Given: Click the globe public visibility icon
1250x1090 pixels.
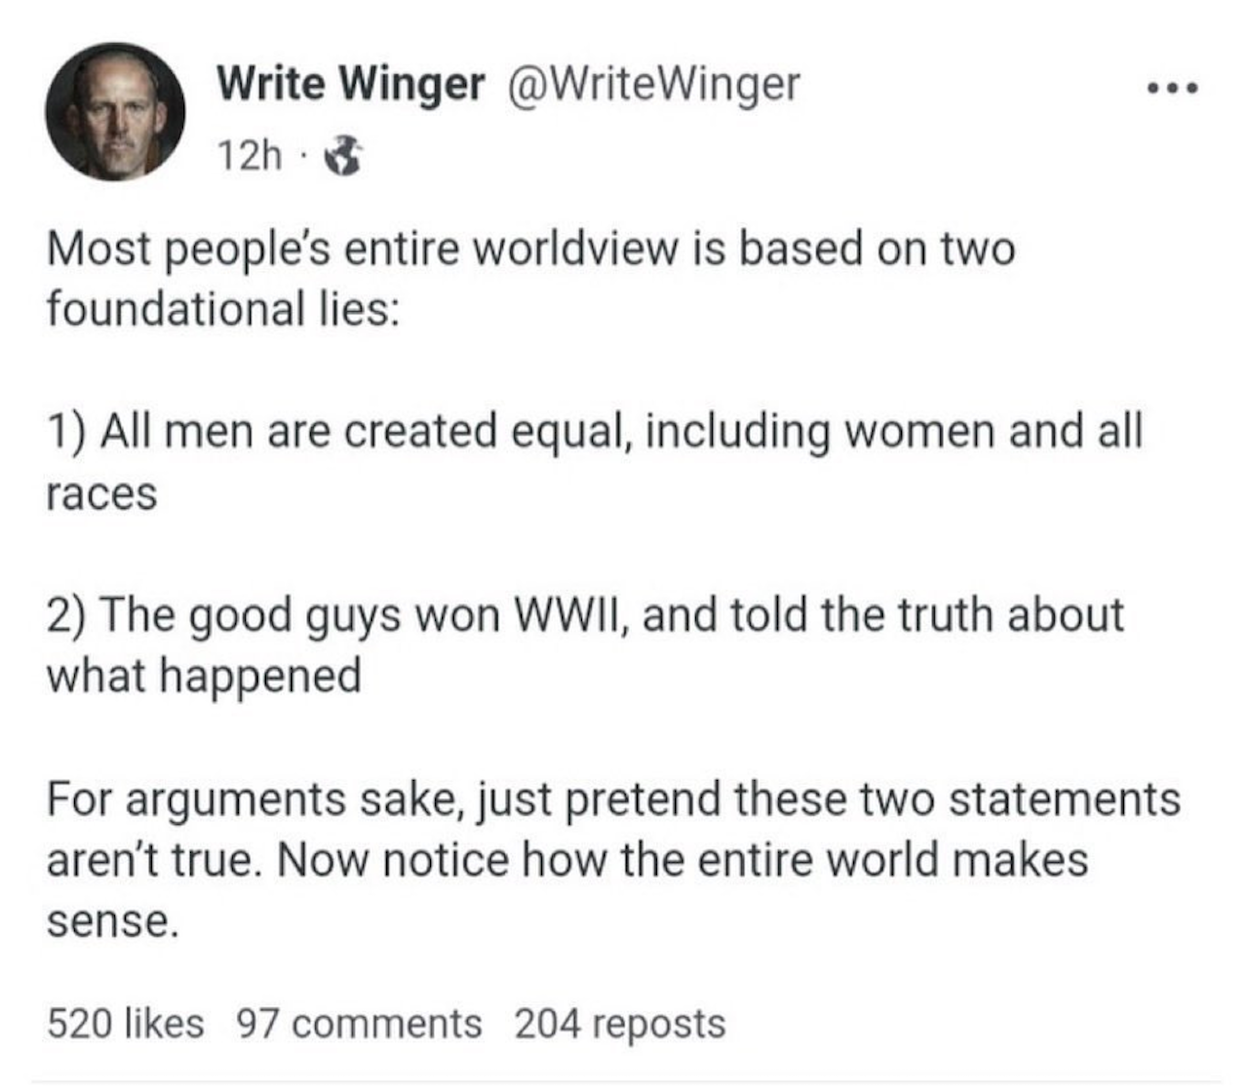Looking at the screenshot, I should tap(345, 155).
